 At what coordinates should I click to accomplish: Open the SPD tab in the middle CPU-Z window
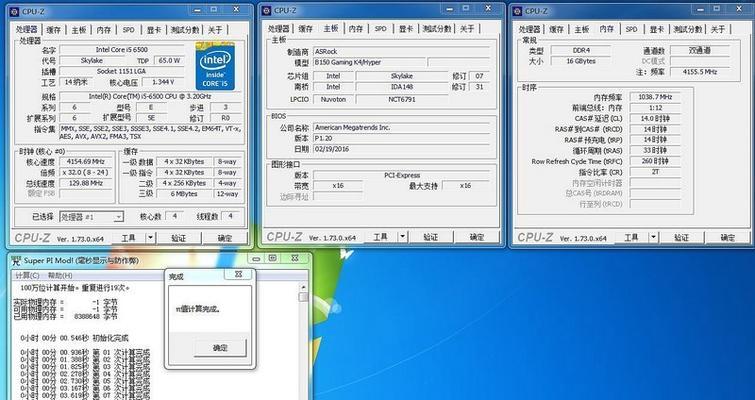pos(380,29)
